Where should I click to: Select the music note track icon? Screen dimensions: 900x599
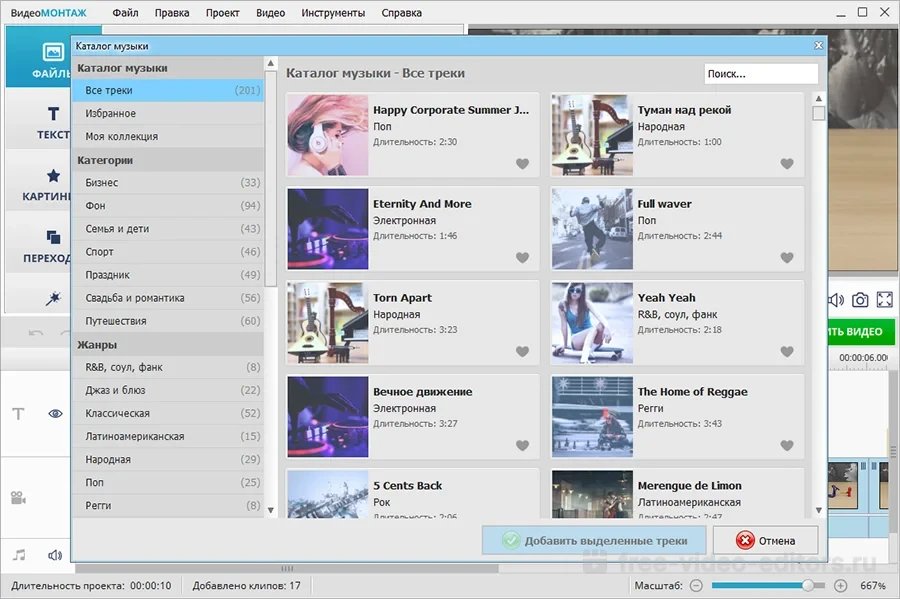[x=19, y=555]
